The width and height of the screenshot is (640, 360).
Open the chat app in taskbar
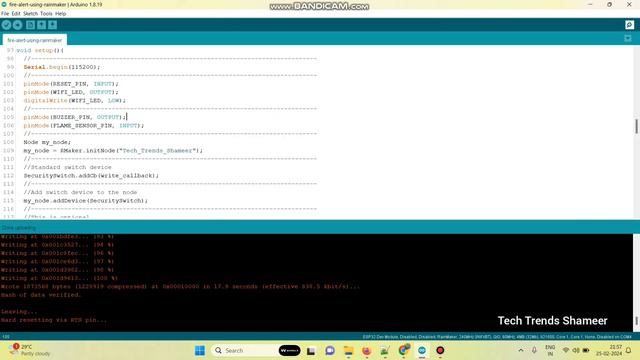pyautogui.click(x=330, y=351)
